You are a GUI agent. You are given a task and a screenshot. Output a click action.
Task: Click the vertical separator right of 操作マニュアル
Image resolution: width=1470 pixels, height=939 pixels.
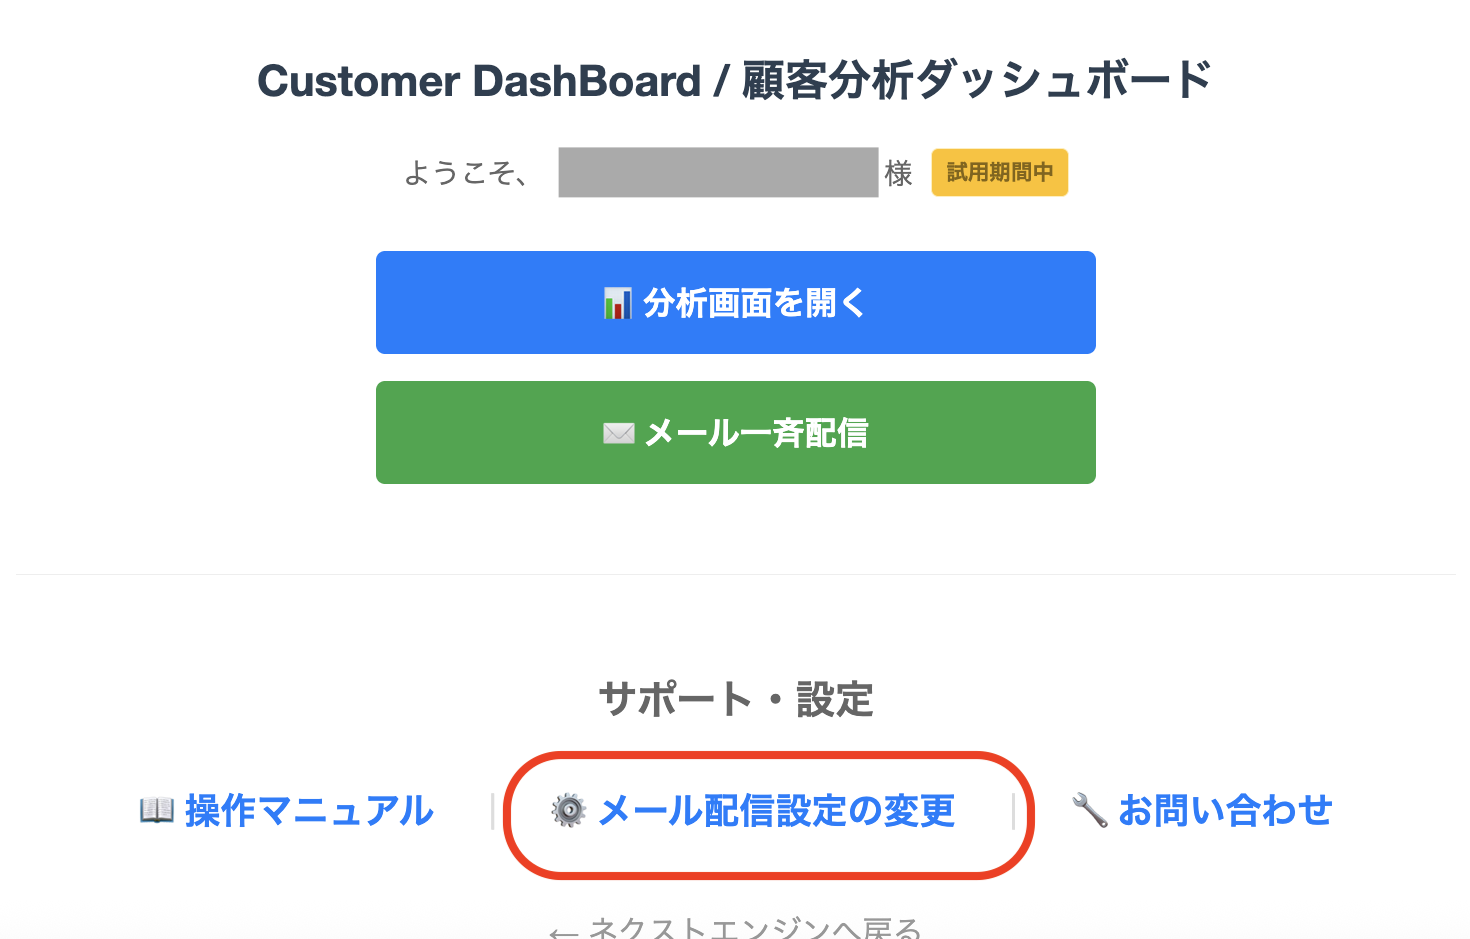(x=492, y=811)
